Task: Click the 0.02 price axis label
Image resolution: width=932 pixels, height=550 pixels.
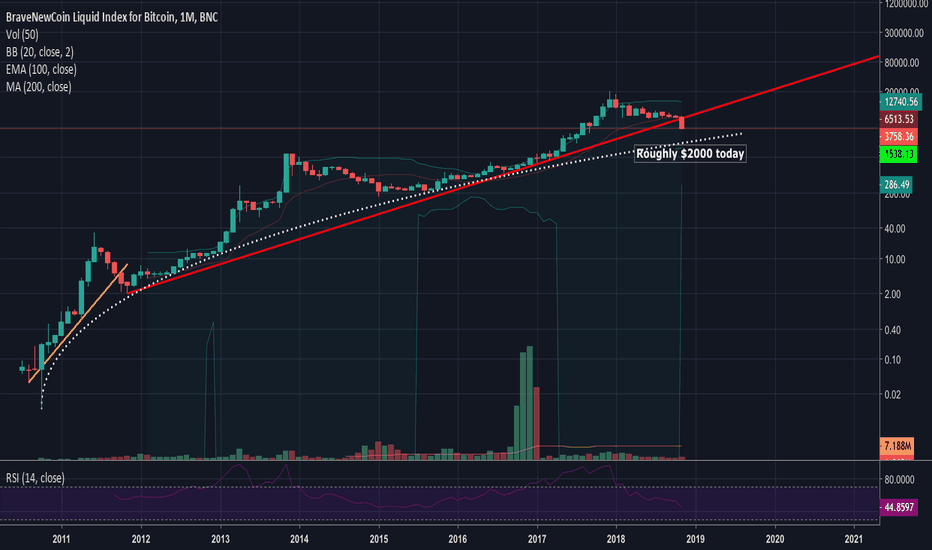Action: [893, 394]
